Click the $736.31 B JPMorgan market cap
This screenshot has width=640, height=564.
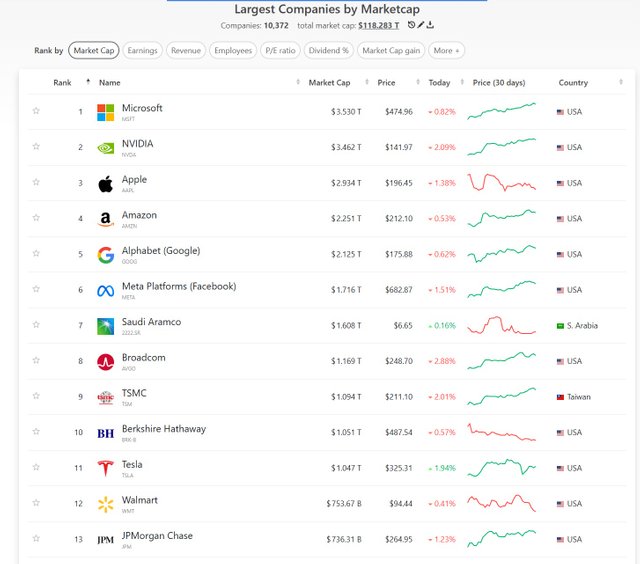pos(344,540)
